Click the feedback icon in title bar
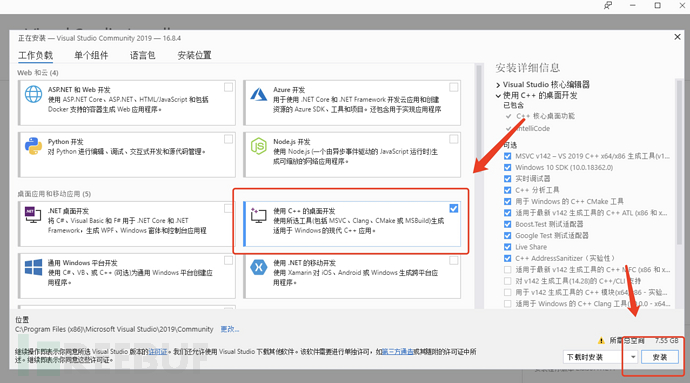Image resolution: width=690 pixels, height=383 pixels. [x=608, y=5]
